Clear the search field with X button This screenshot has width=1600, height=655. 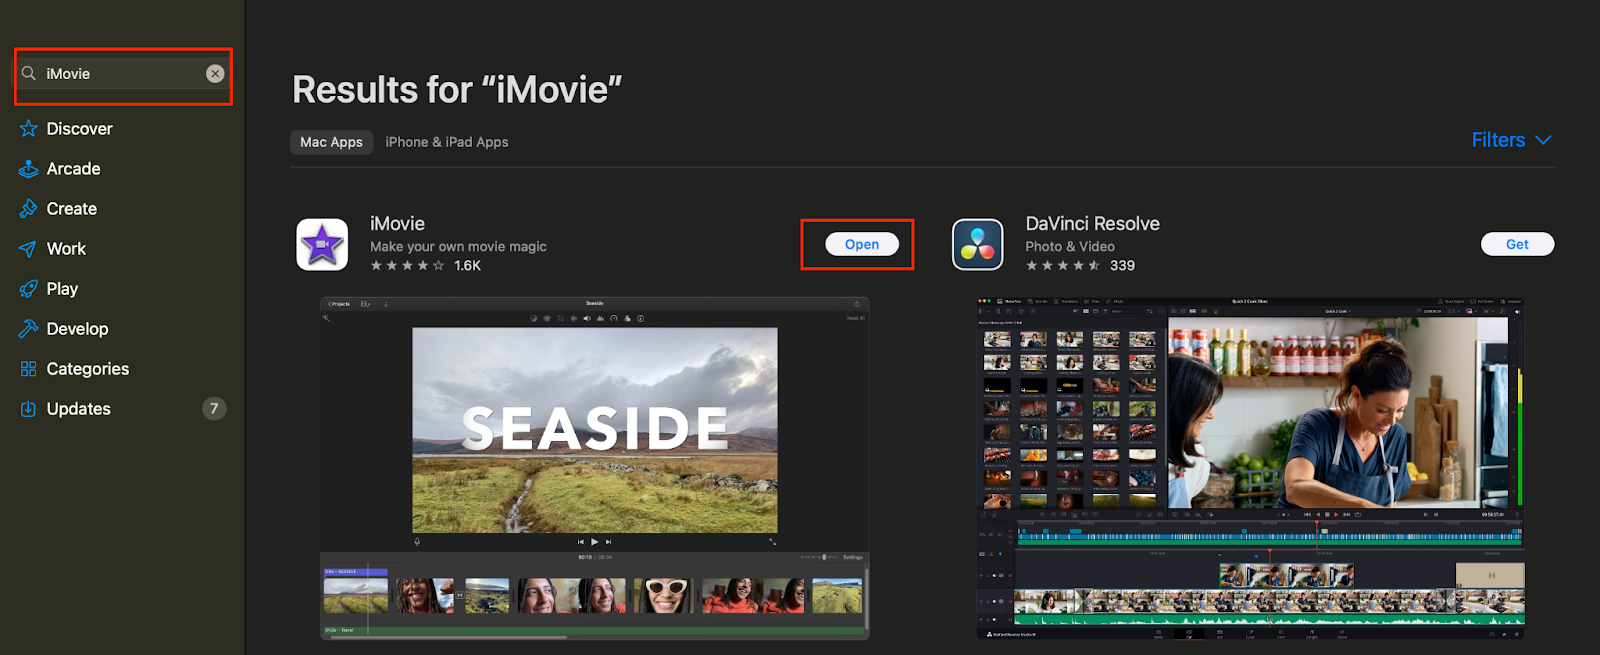(215, 74)
